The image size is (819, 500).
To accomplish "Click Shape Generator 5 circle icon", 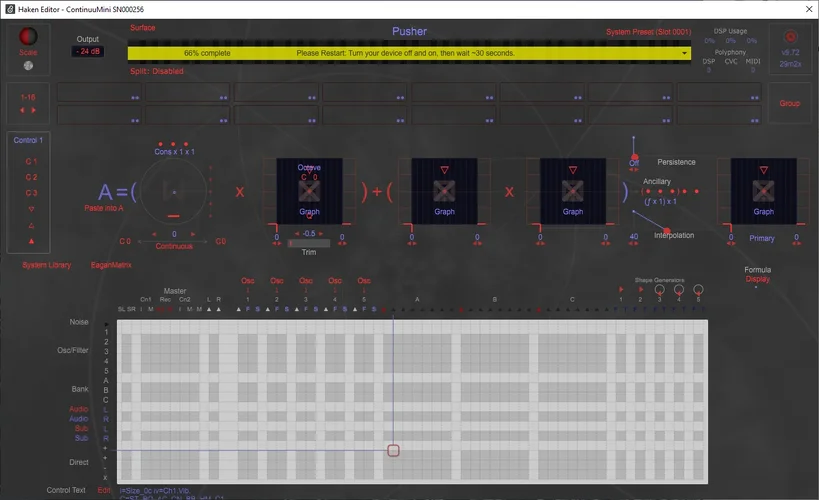I will pyautogui.click(x=698, y=289).
